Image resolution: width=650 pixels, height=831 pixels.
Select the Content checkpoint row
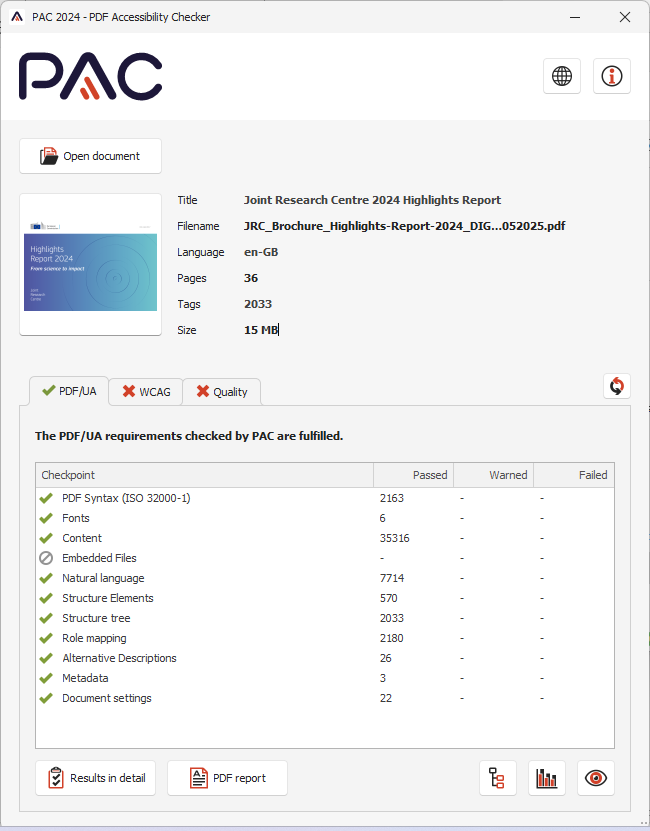pyautogui.click(x=325, y=538)
